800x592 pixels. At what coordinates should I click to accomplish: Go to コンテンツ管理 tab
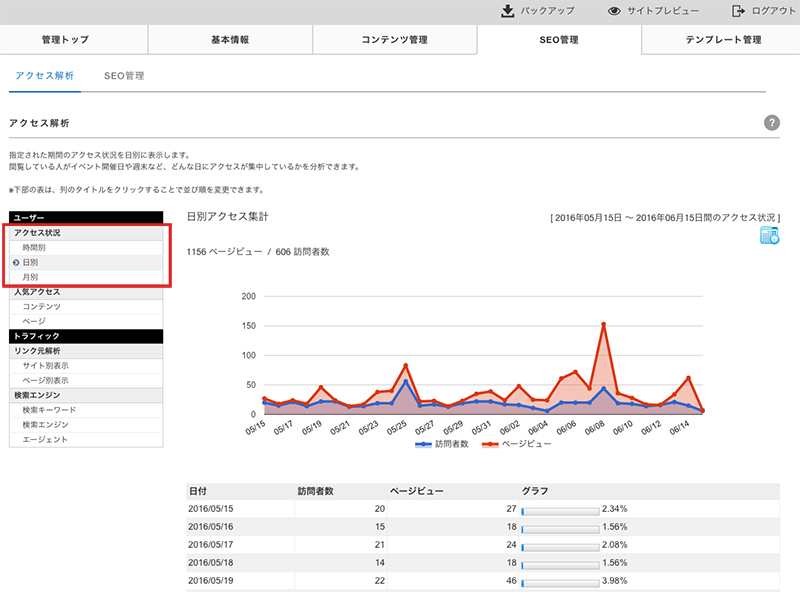click(394, 40)
